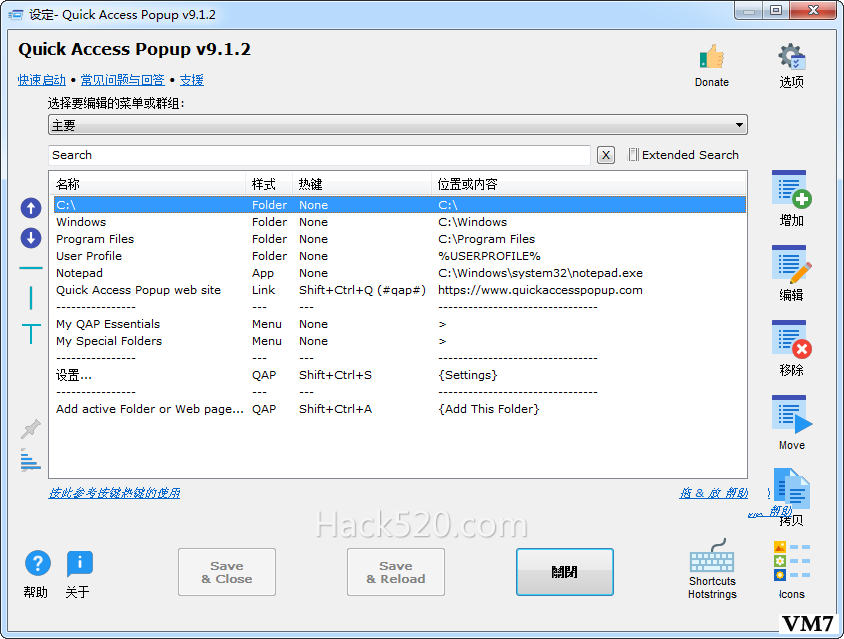Viewport: 844px width, 639px height.
Task: Click the https://www.quickaccesspopup.com location cell
Action: click(x=540, y=290)
